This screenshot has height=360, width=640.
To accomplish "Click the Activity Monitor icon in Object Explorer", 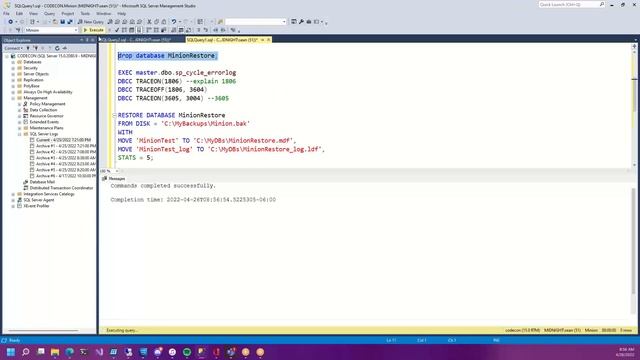I will (x=64, y=48).
